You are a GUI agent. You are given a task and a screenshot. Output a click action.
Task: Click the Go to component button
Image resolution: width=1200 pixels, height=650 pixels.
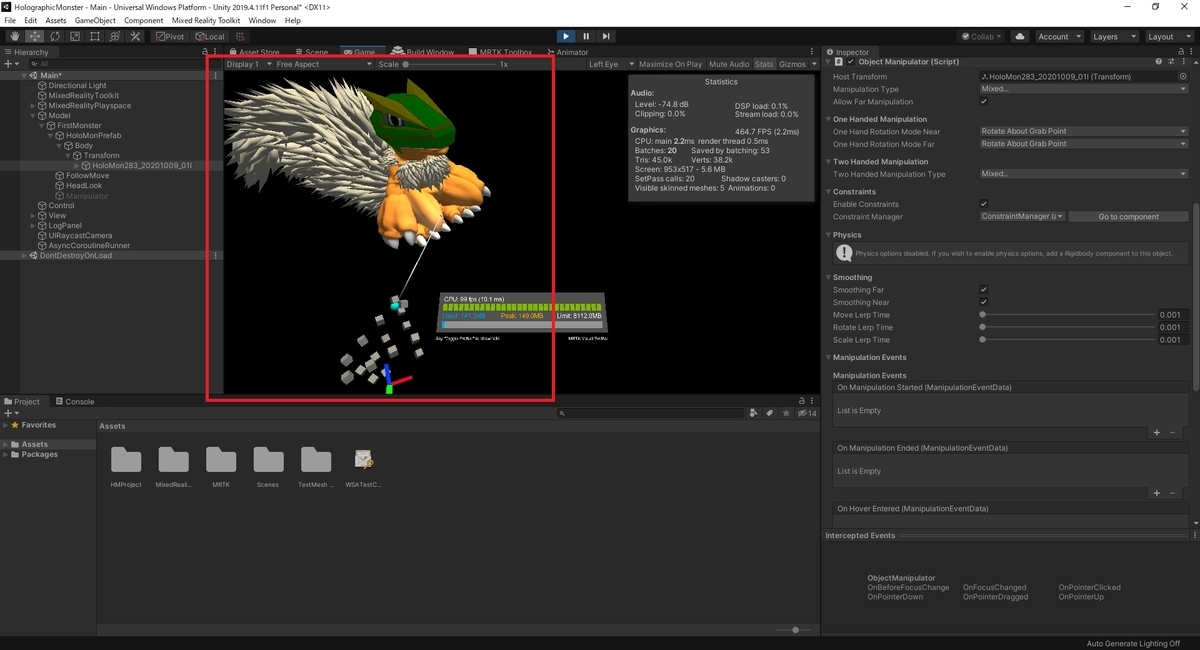click(1128, 216)
